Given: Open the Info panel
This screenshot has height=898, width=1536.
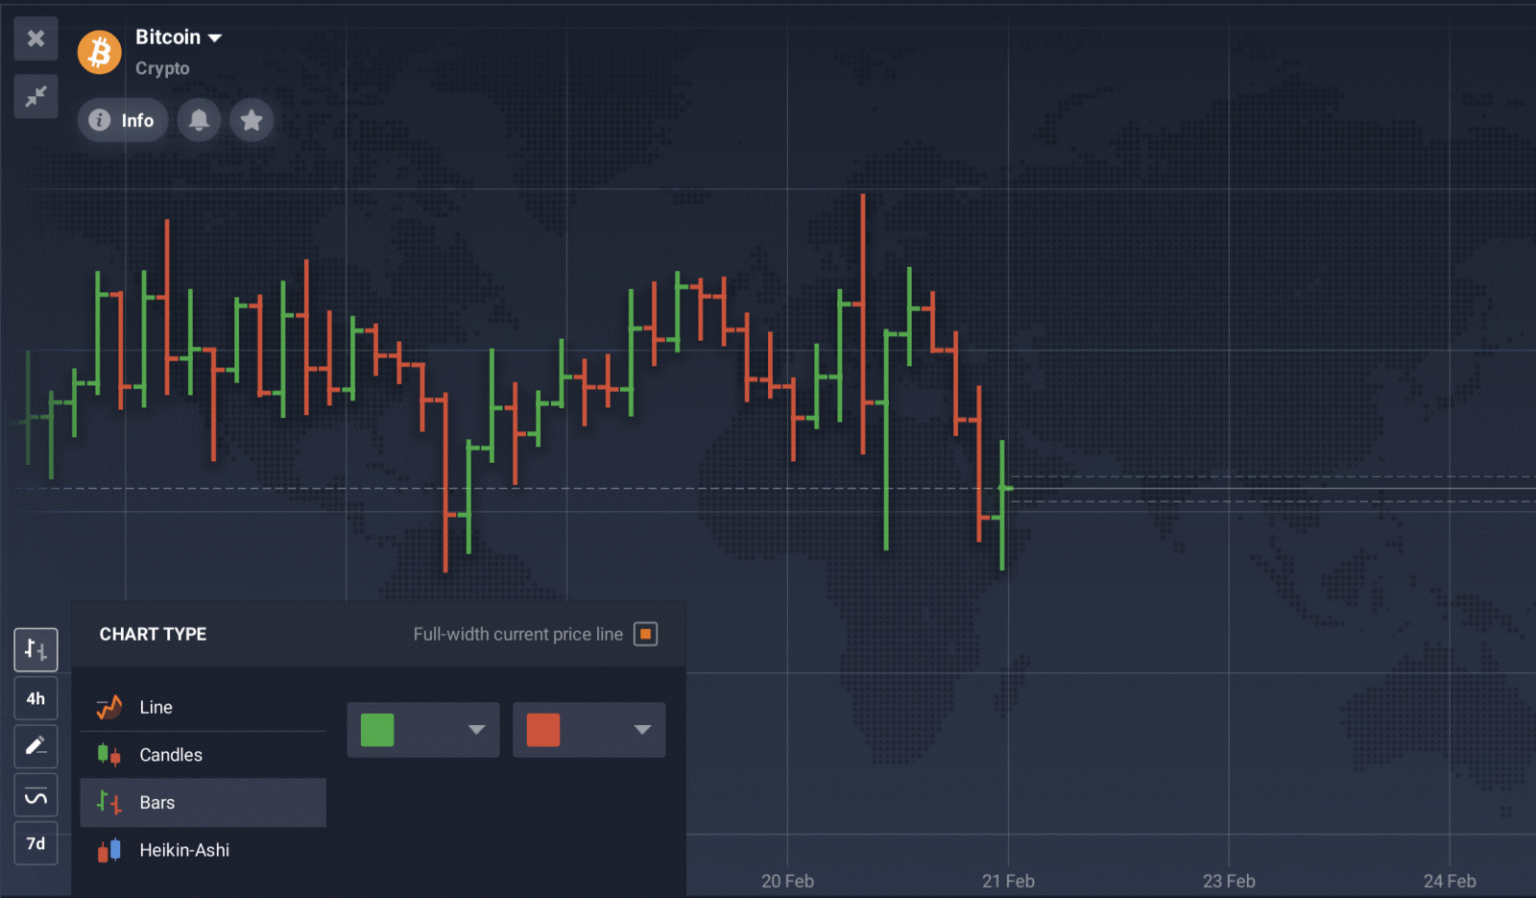Looking at the screenshot, I should [x=122, y=120].
